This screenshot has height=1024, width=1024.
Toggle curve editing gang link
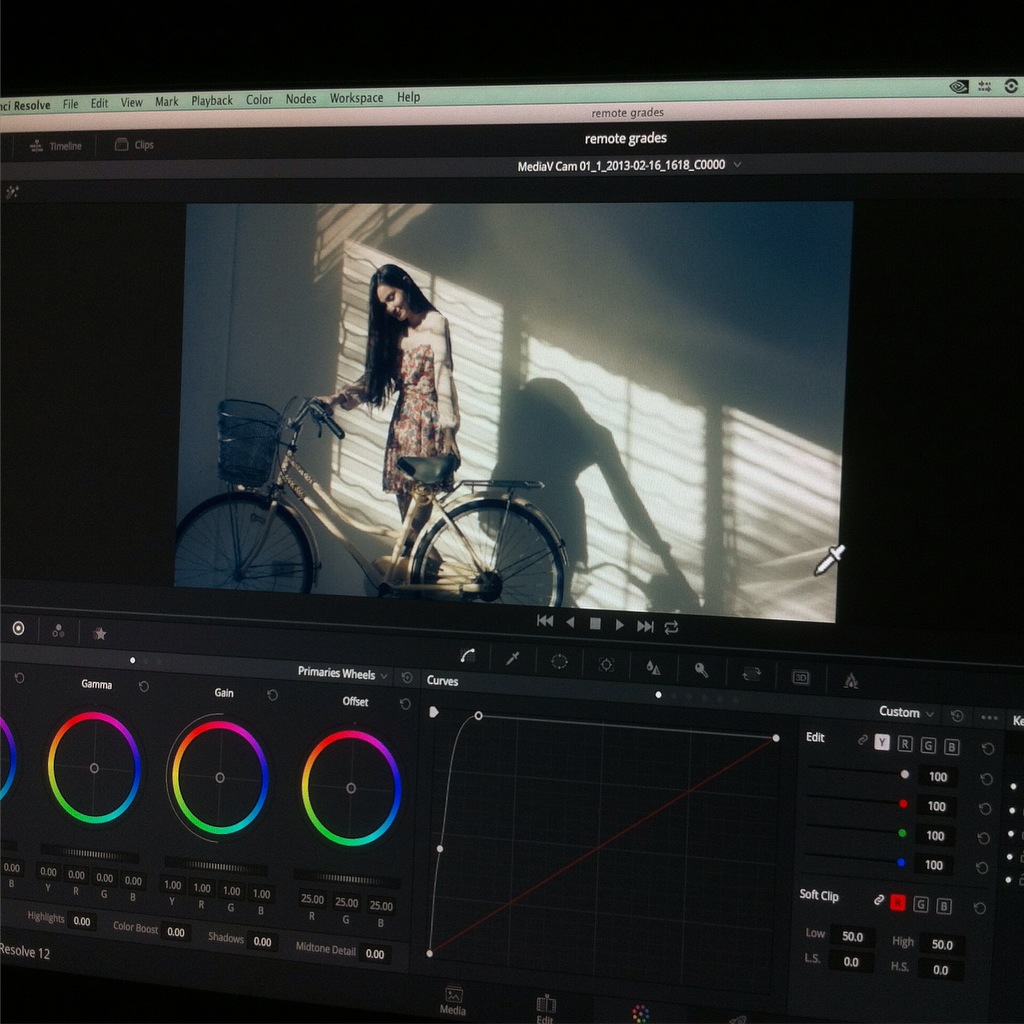862,740
